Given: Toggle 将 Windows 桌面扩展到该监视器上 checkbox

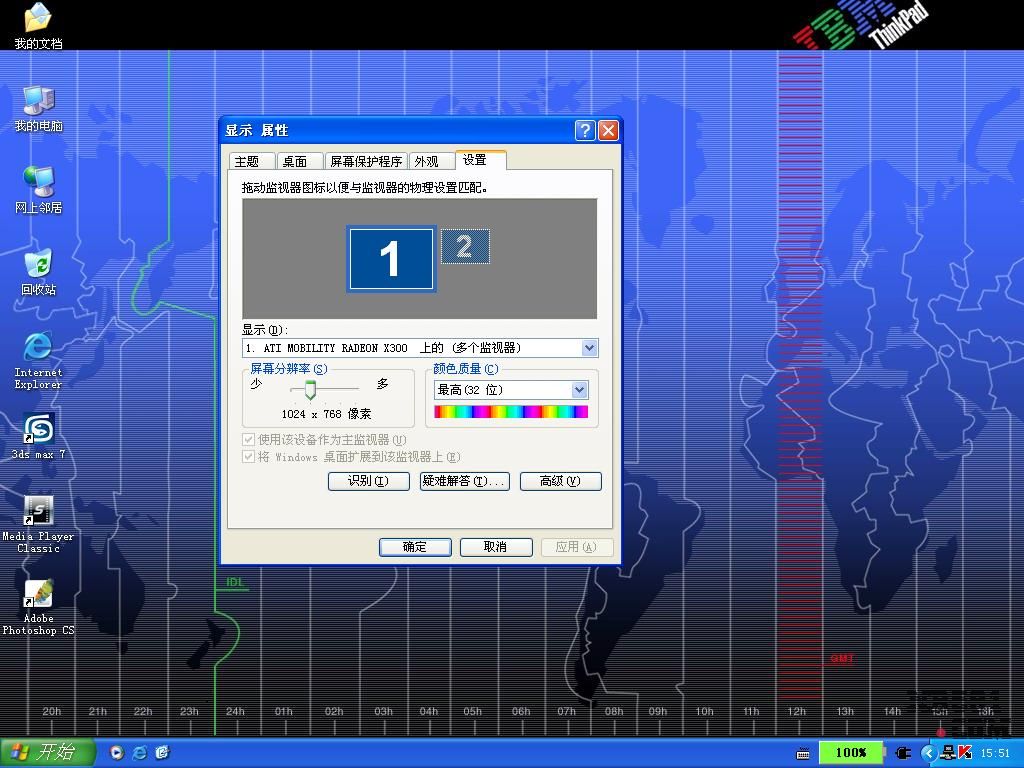Looking at the screenshot, I should [249, 456].
